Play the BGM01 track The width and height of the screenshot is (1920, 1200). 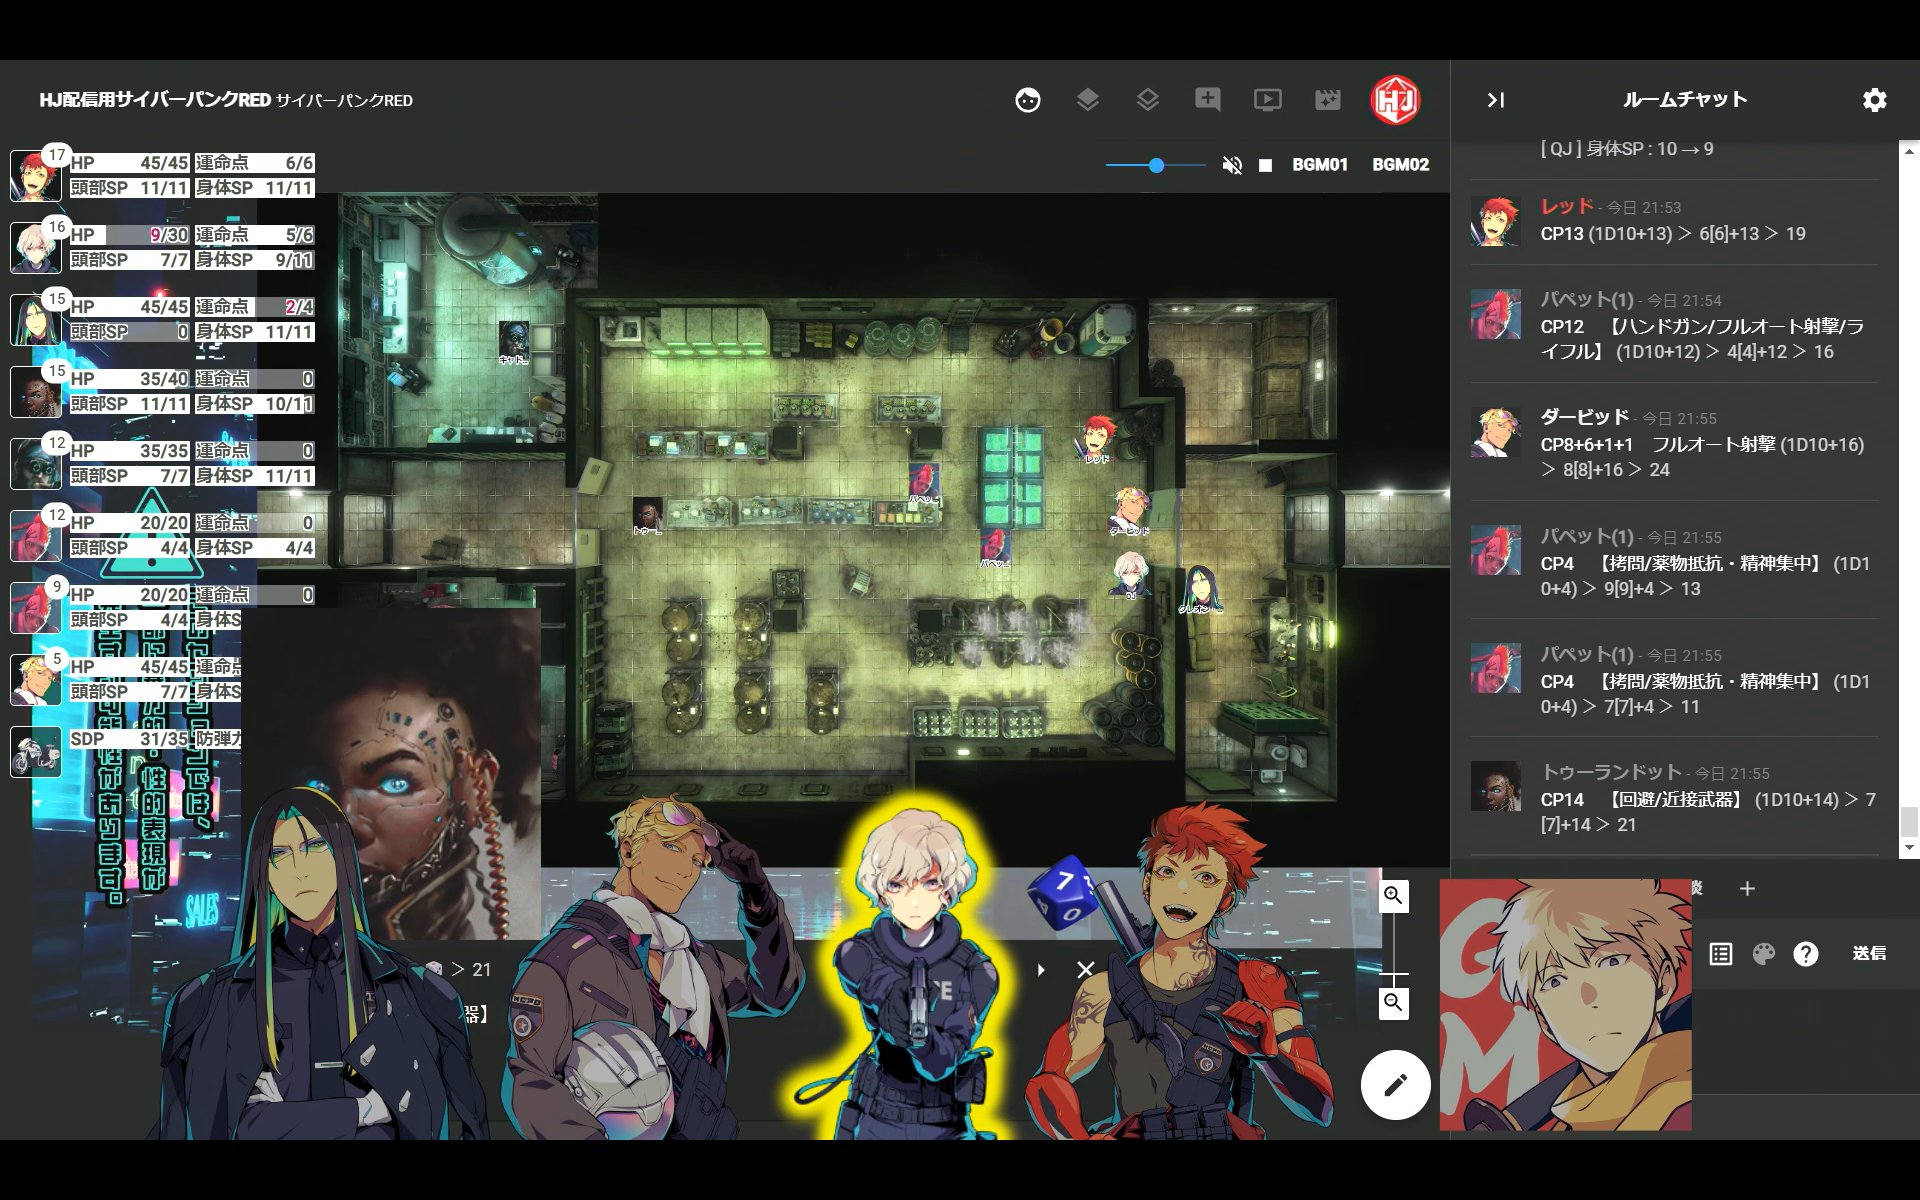1319,165
